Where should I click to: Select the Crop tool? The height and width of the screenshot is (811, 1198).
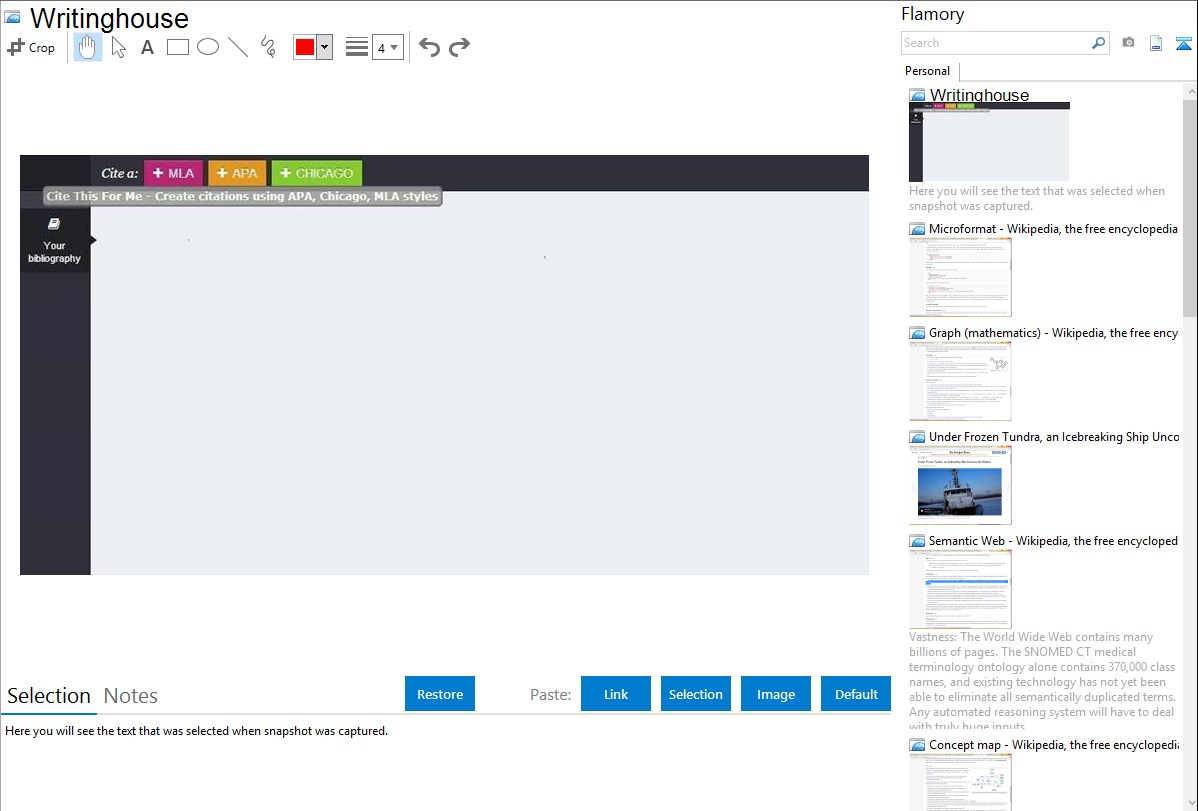[x=31, y=47]
